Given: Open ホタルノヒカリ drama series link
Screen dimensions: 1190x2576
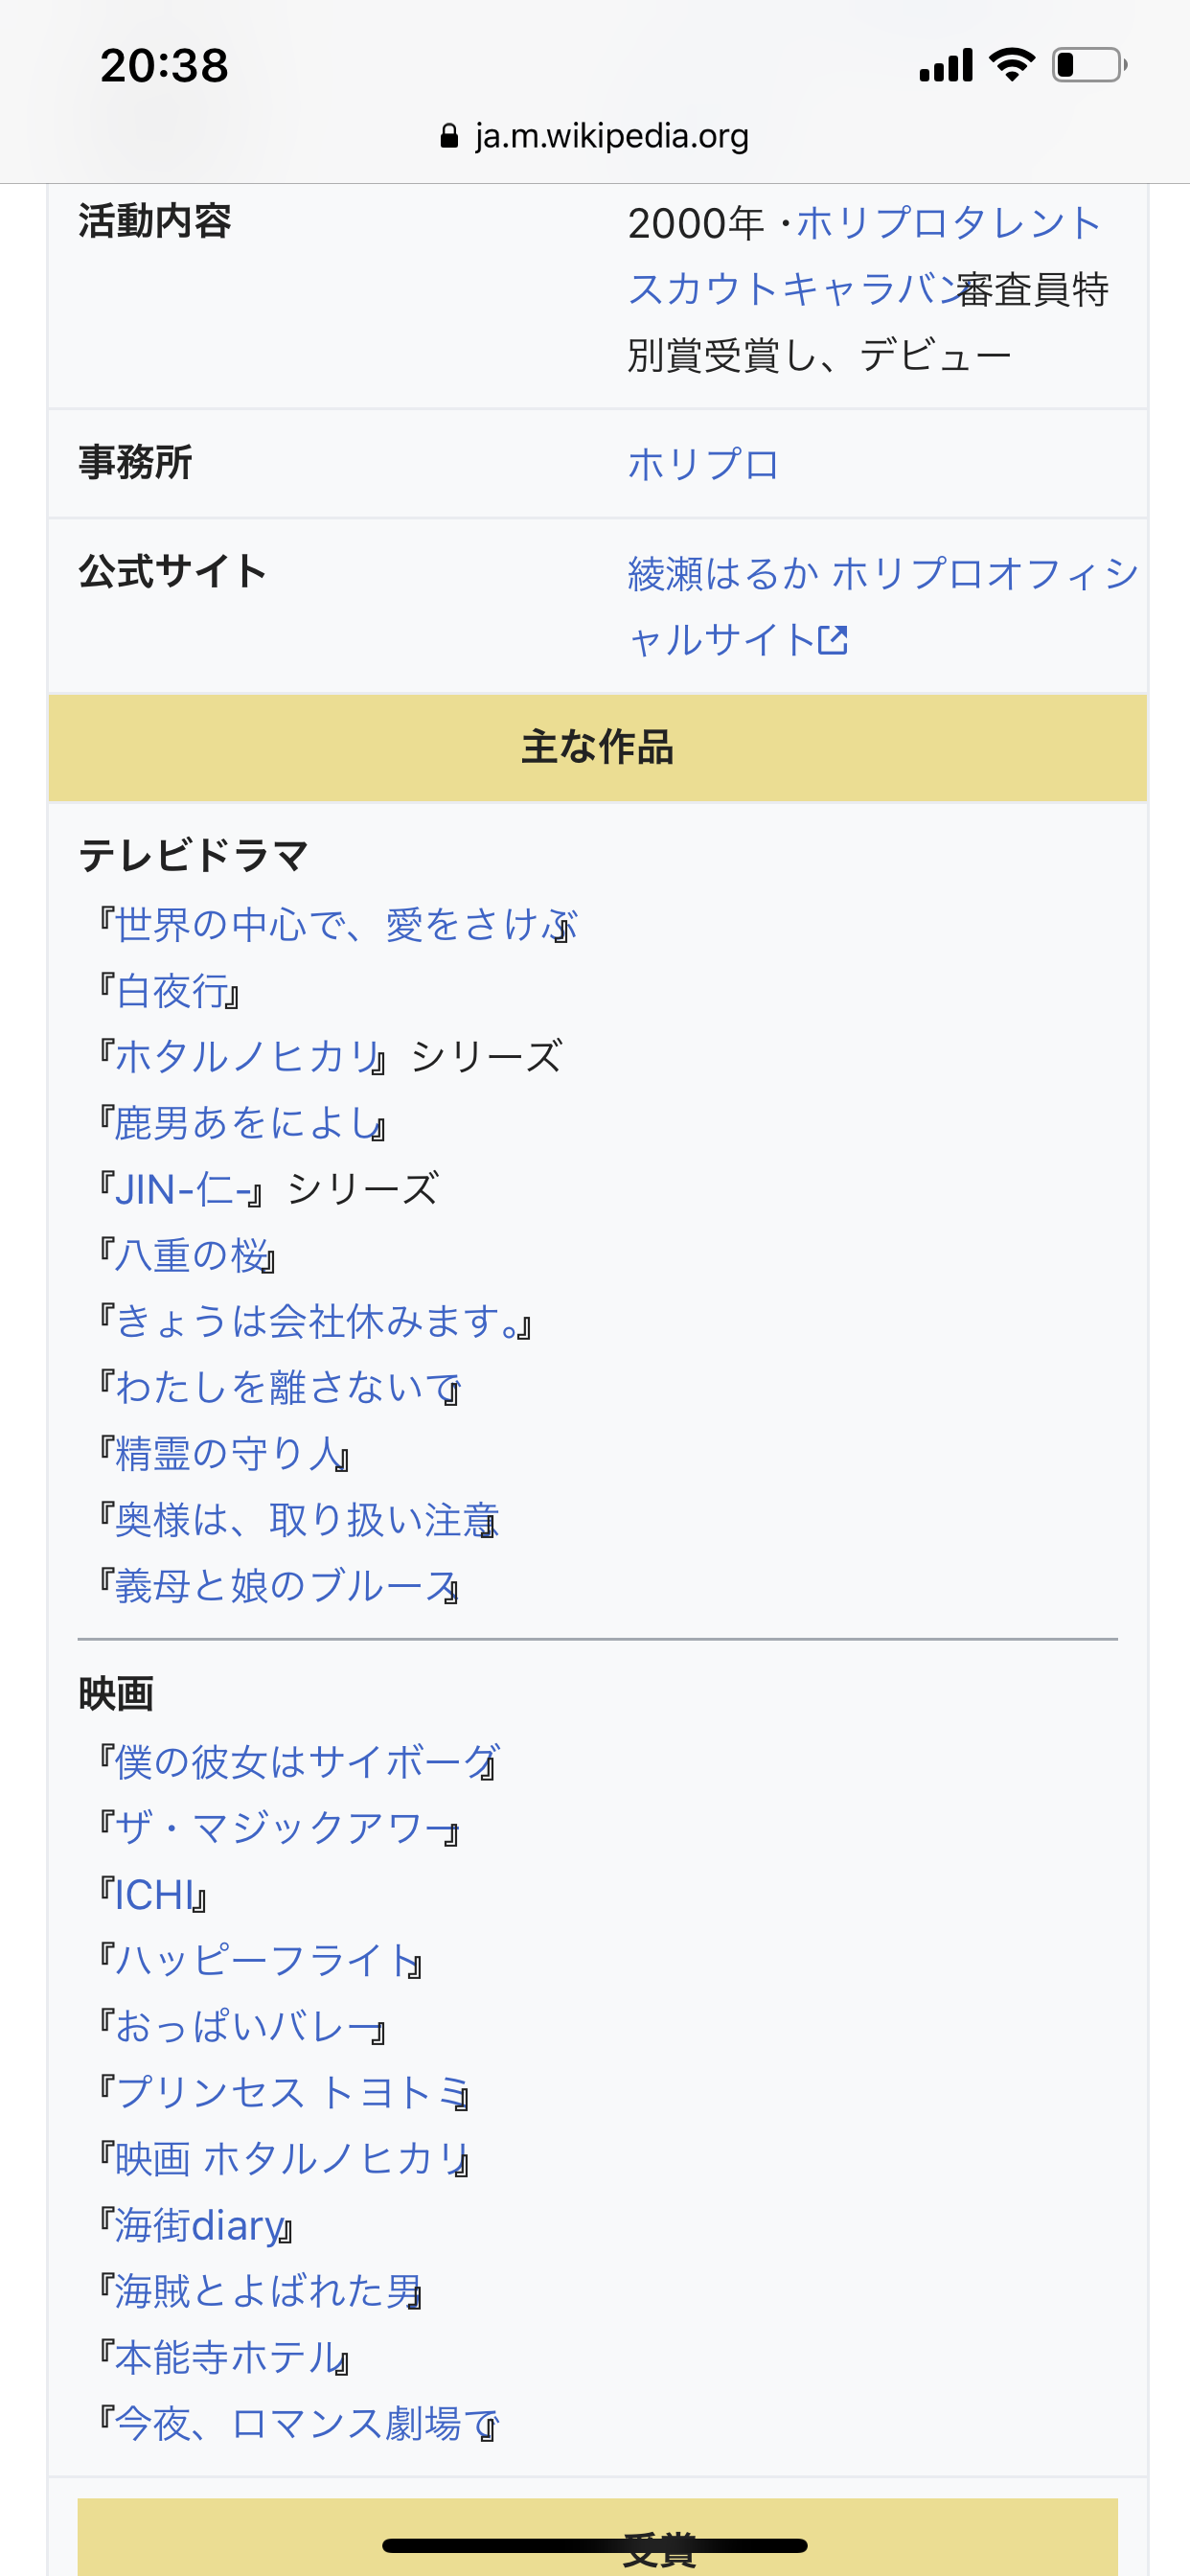Looking at the screenshot, I should [249, 1057].
